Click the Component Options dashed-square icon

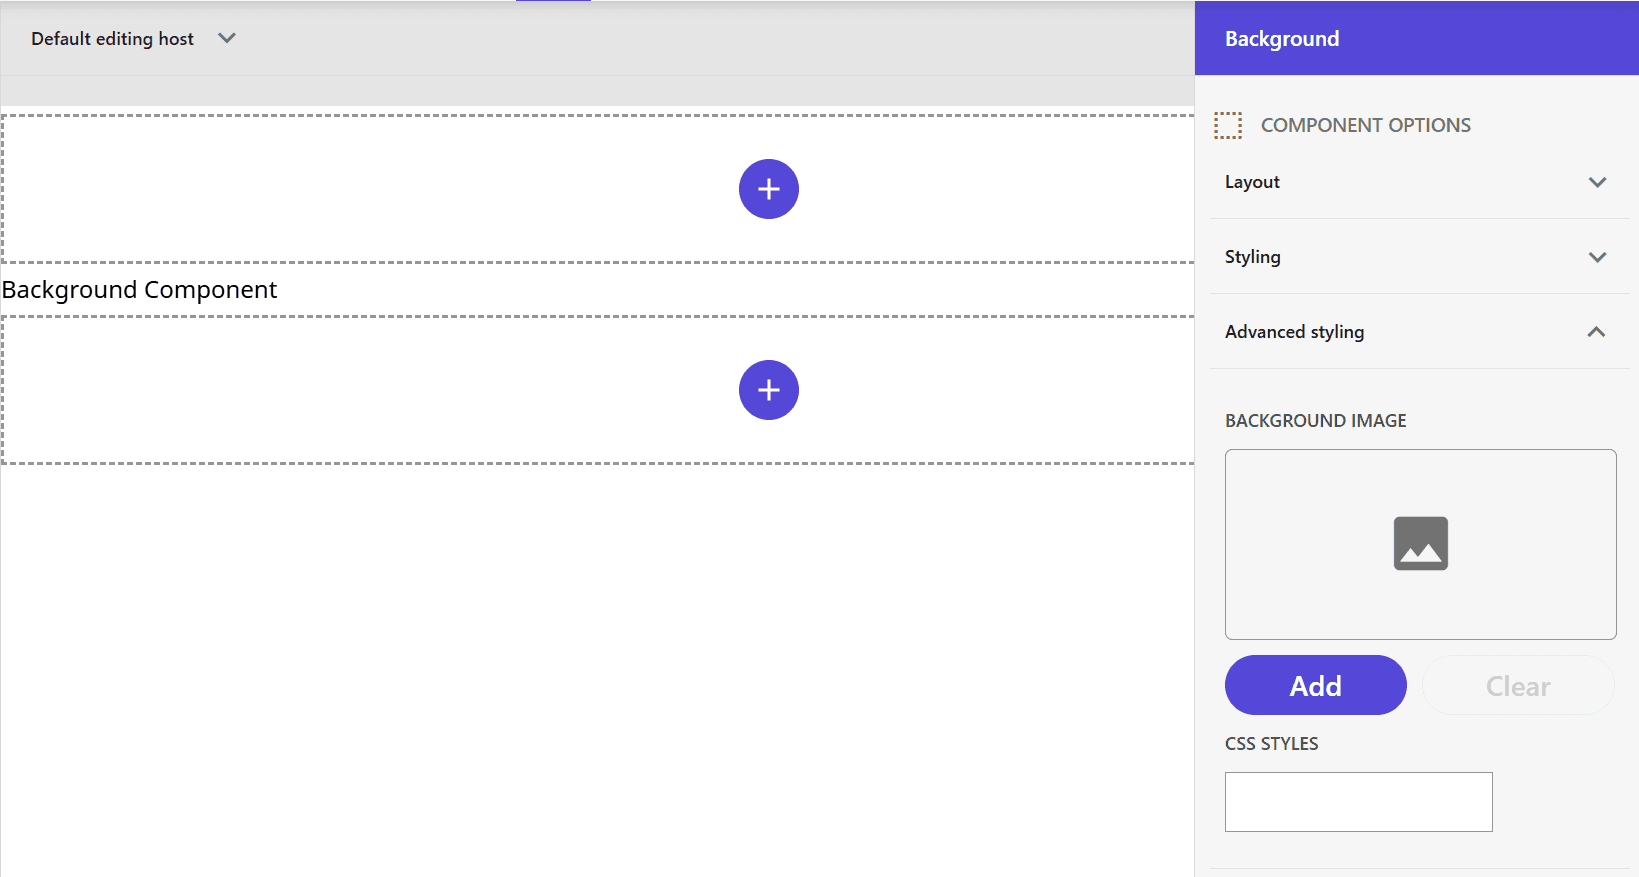1228,125
